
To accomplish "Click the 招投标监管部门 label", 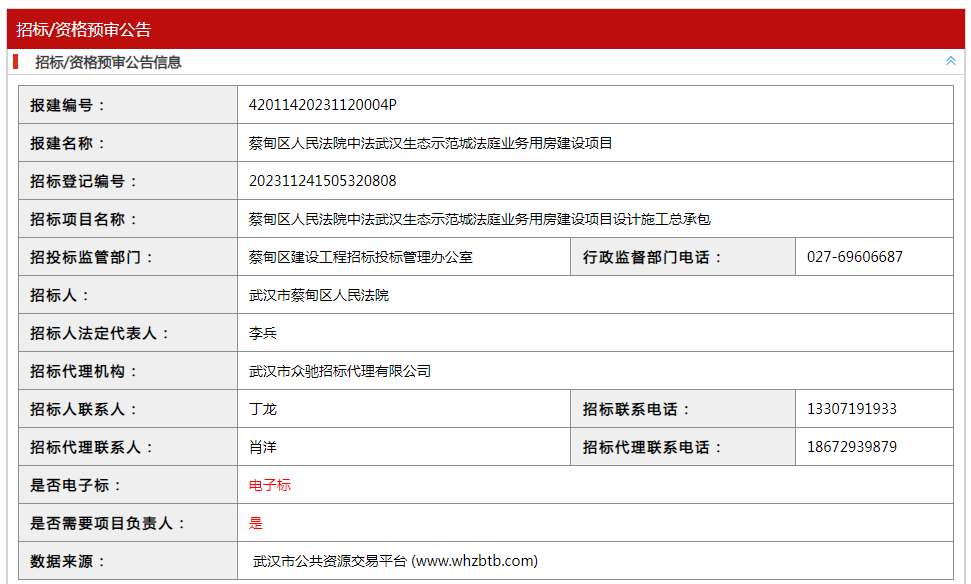I will tap(91, 257).
